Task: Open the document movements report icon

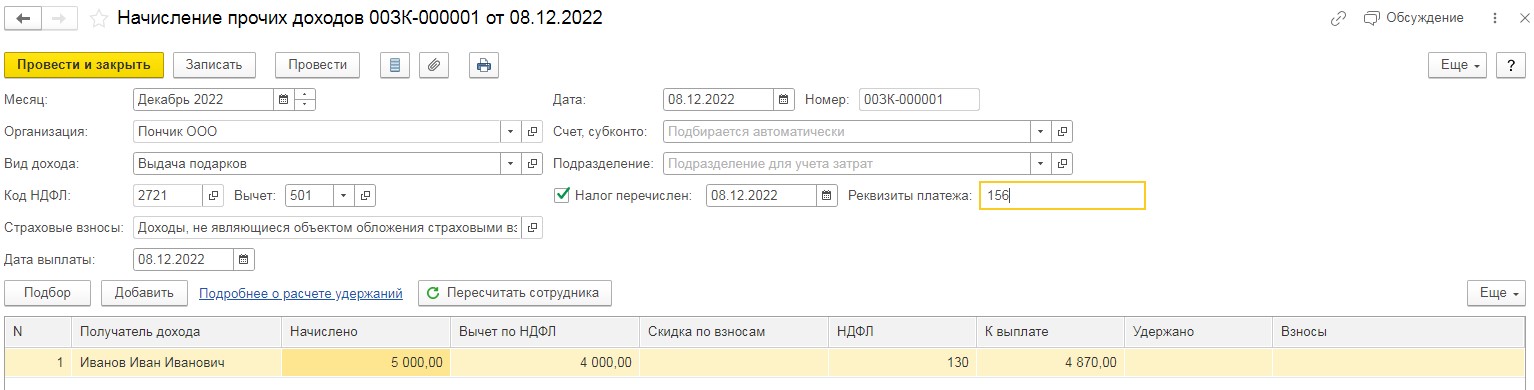Action: tap(395, 65)
